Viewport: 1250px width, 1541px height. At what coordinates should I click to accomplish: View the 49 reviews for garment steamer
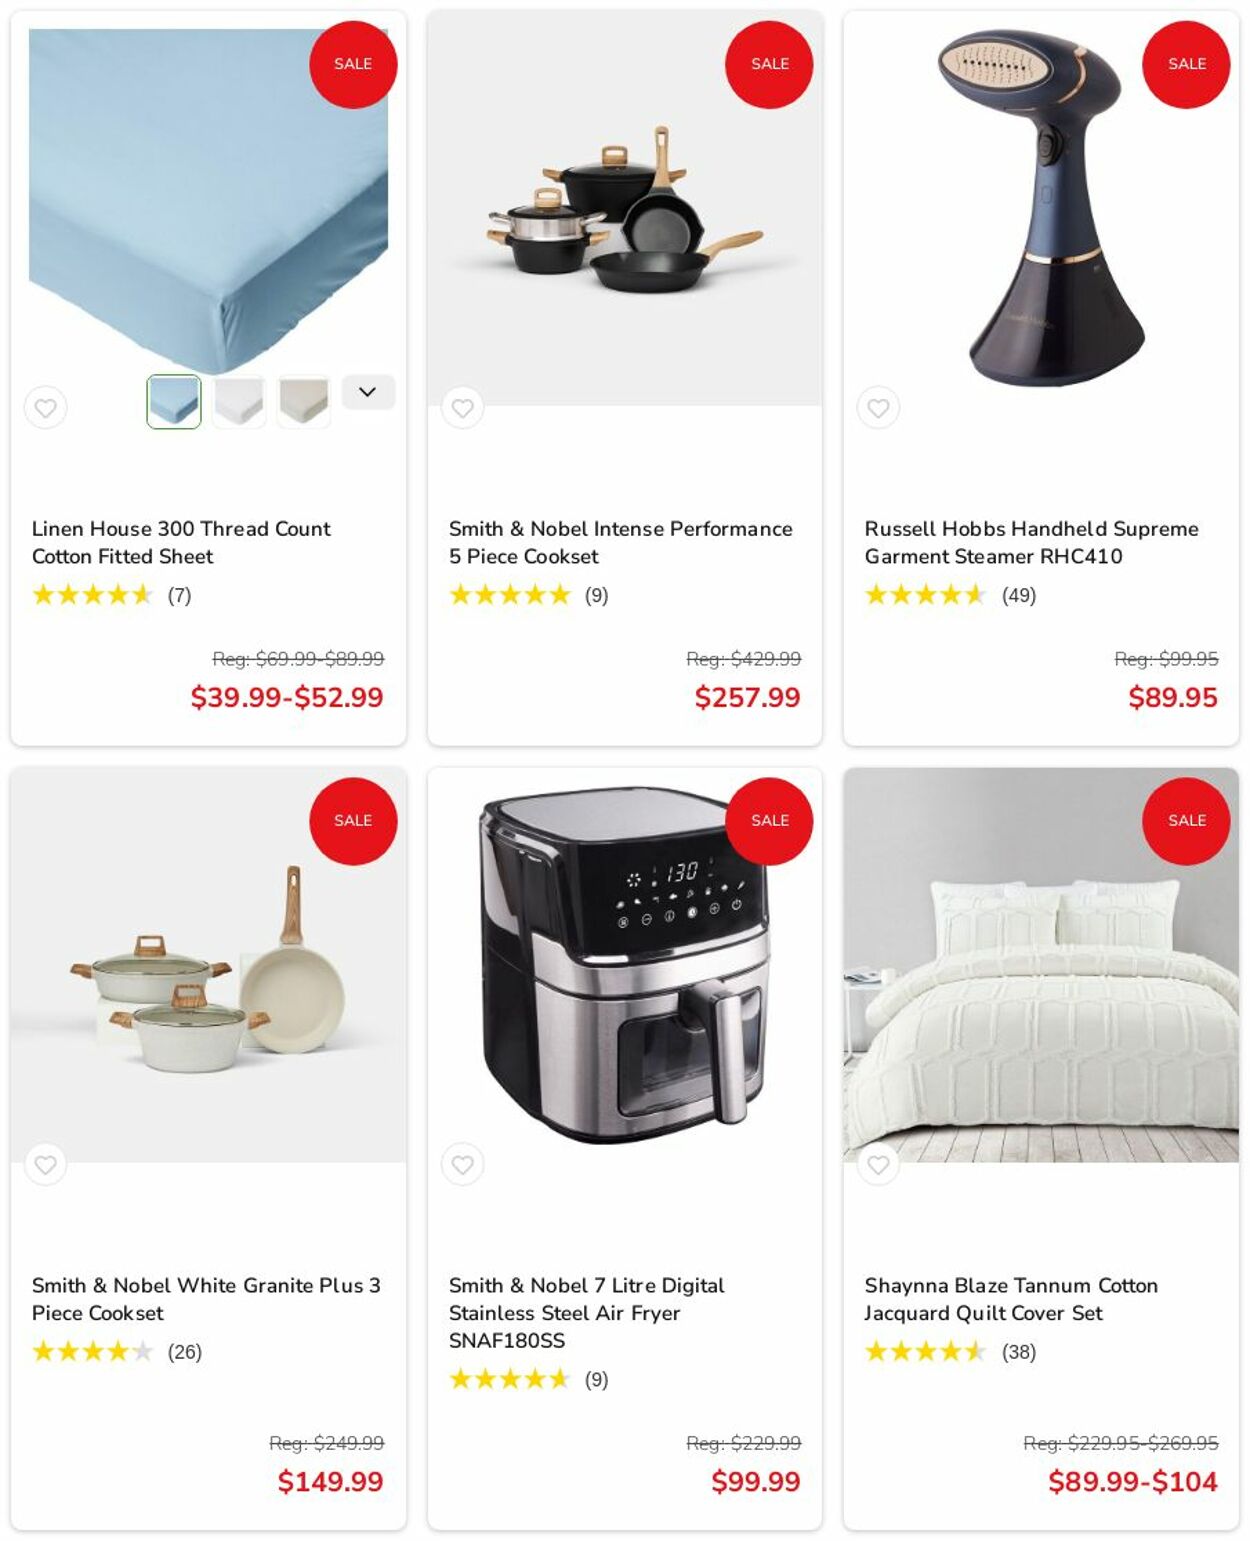coord(1019,596)
